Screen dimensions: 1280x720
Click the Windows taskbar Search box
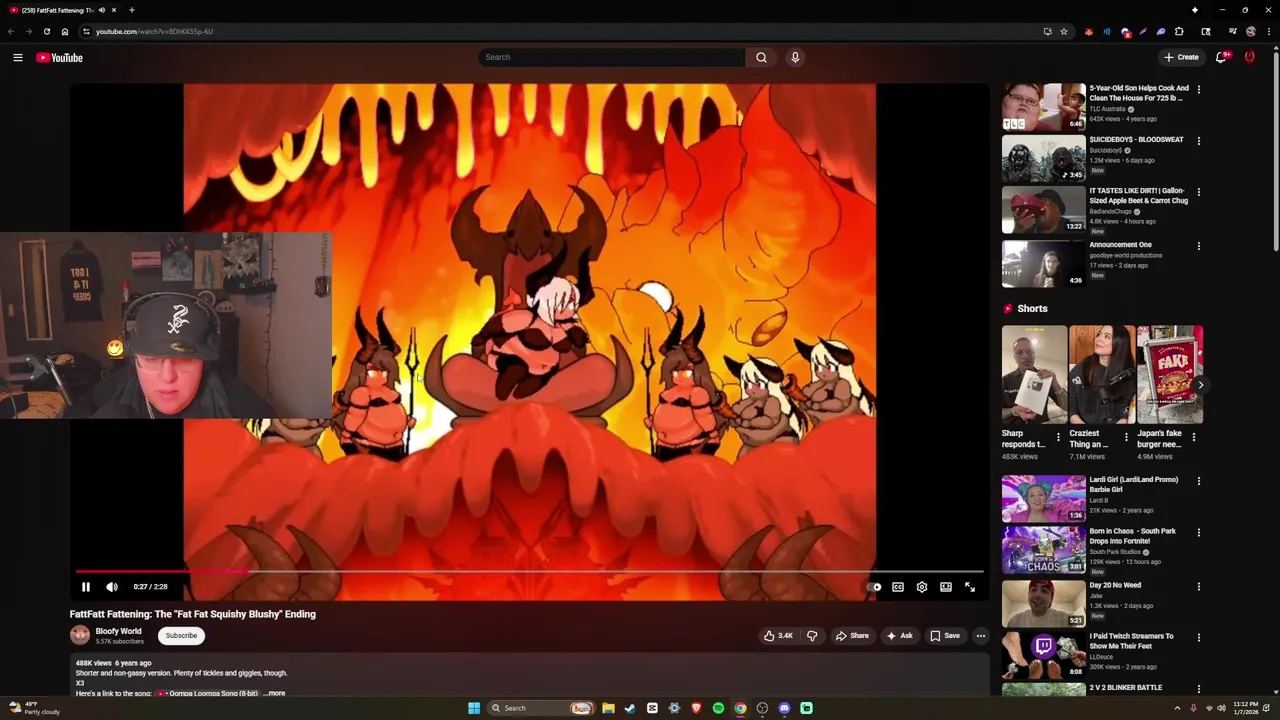click(x=541, y=708)
